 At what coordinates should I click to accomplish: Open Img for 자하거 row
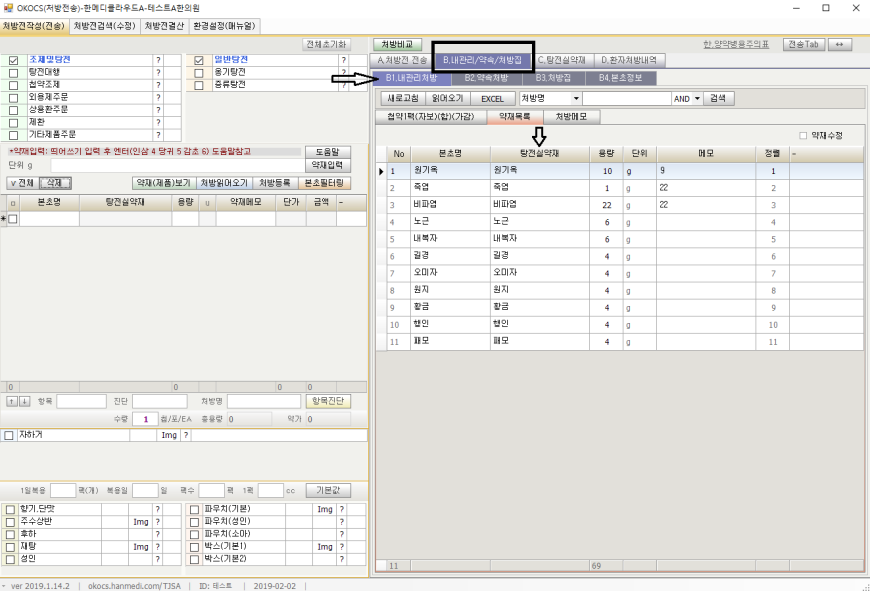(x=169, y=435)
